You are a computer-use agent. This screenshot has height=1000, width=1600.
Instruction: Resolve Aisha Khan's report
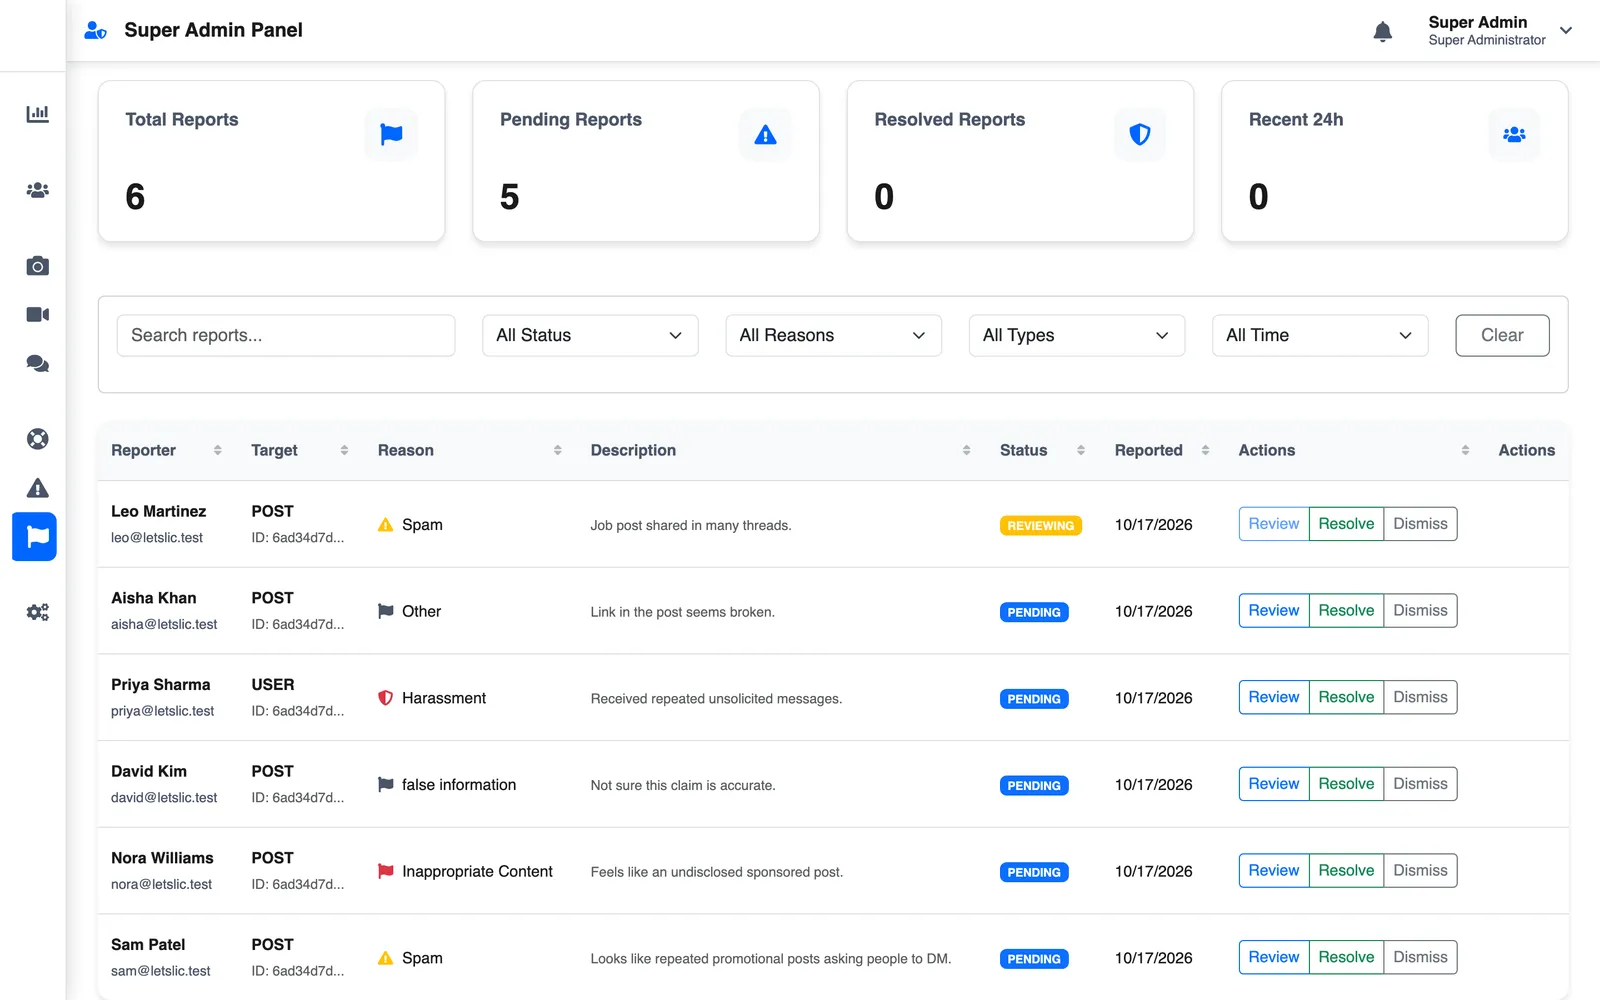tap(1346, 611)
